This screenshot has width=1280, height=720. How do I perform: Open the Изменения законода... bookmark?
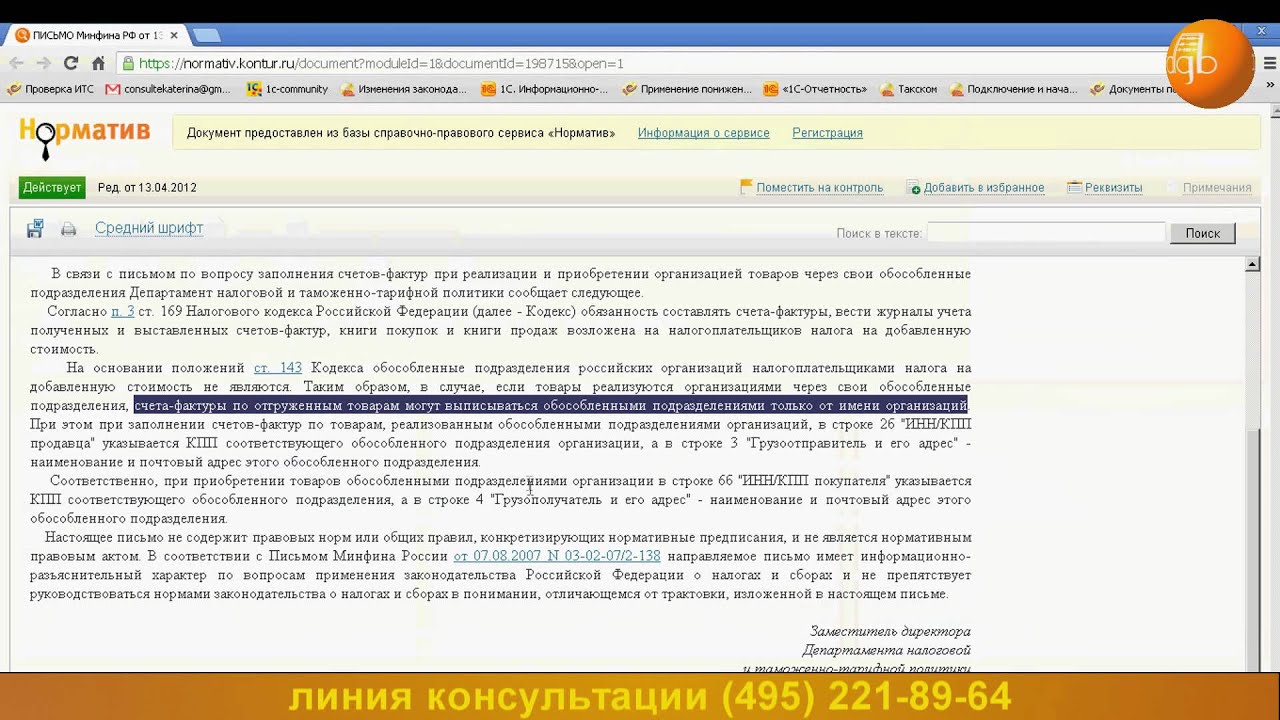(404, 89)
